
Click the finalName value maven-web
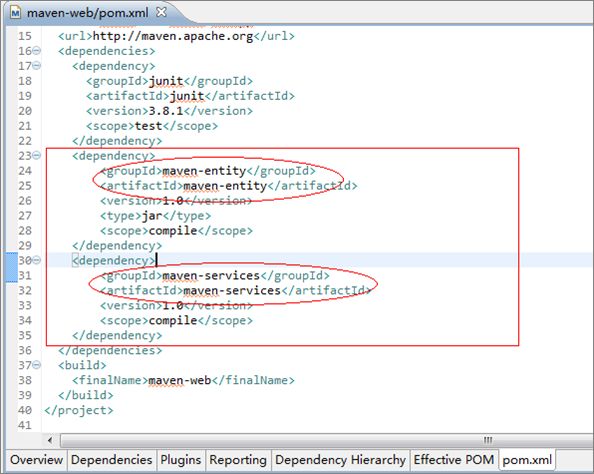[180, 380]
